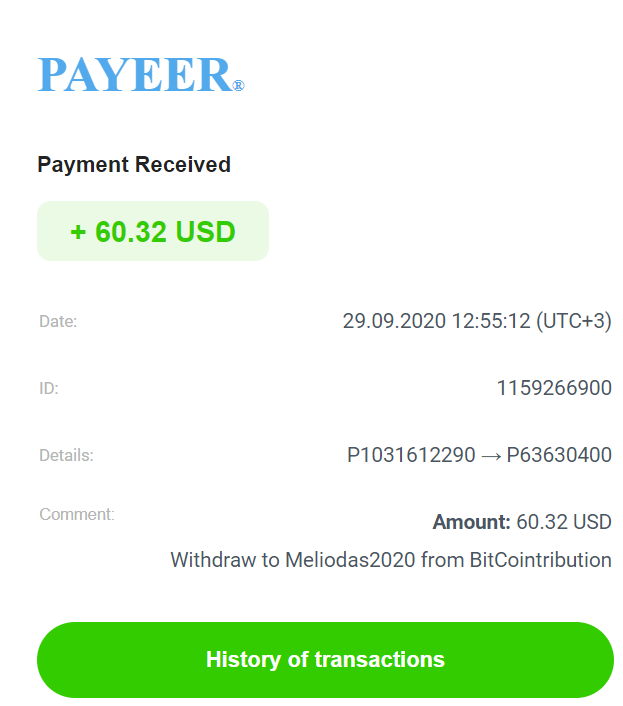Click the registered trademark symbol by PAYEER
The height and width of the screenshot is (706, 623).
coord(239,86)
